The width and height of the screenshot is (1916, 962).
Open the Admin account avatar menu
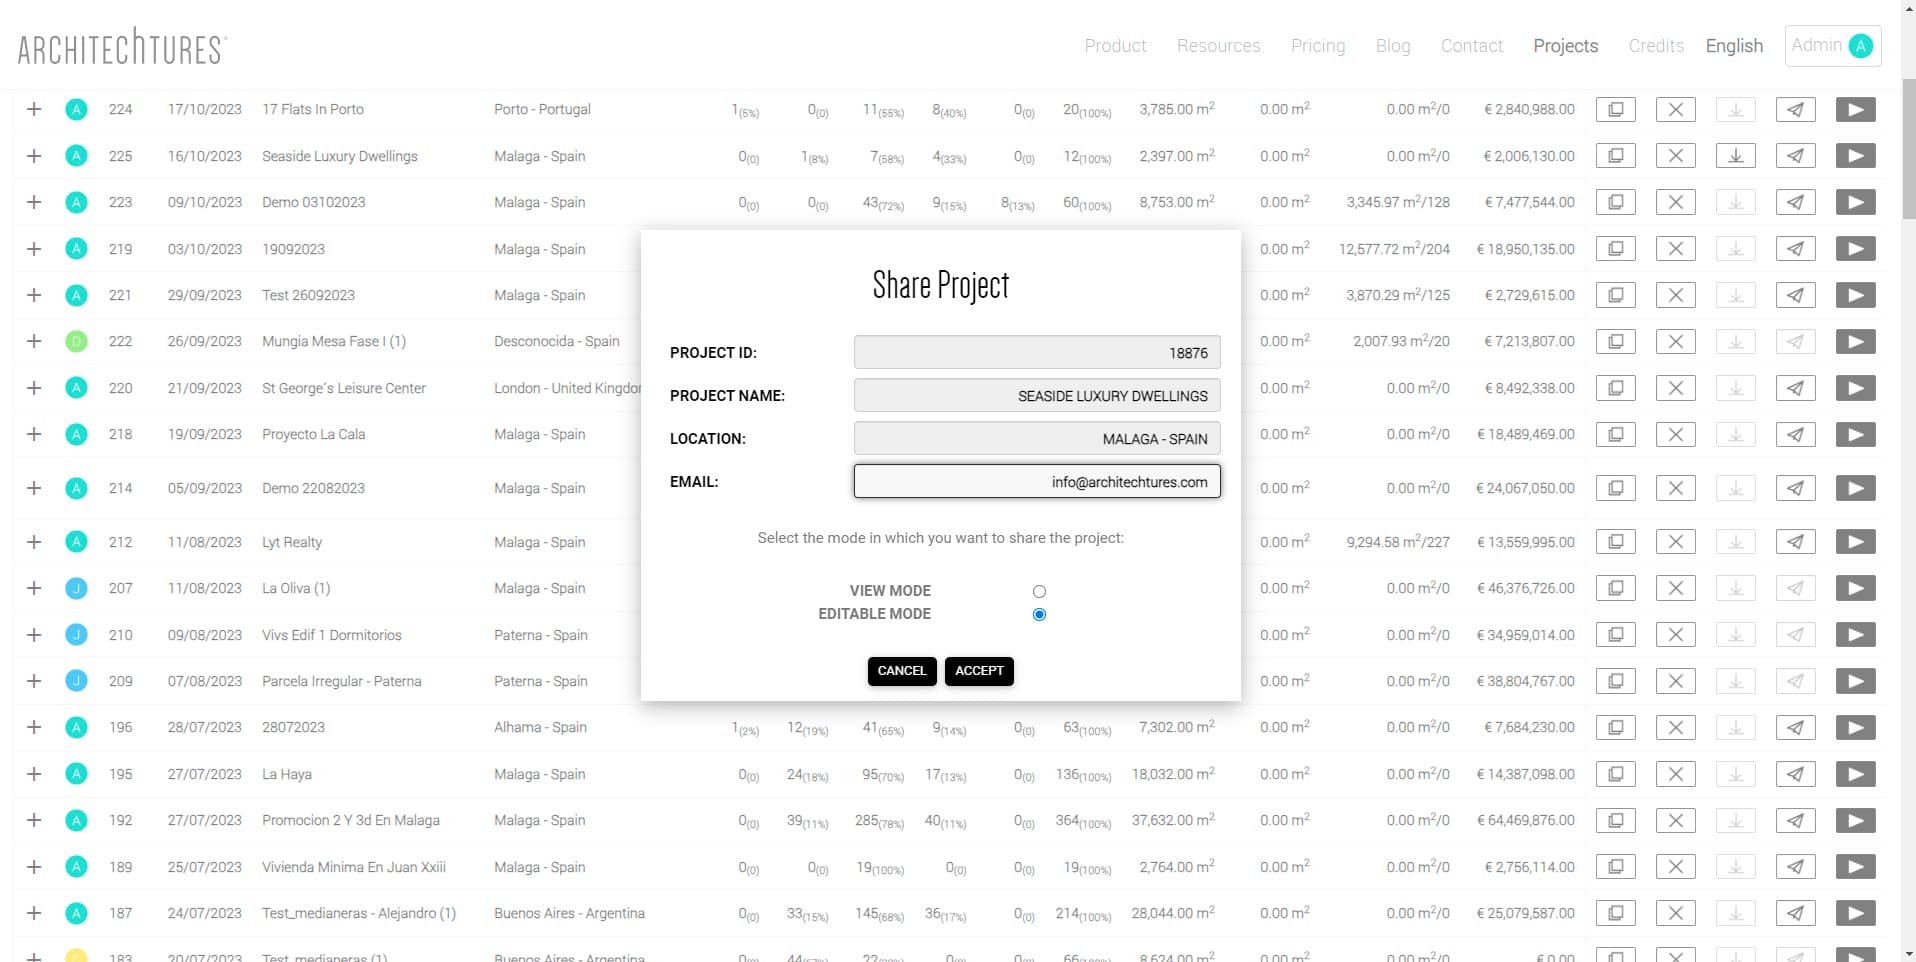coord(1831,45)
